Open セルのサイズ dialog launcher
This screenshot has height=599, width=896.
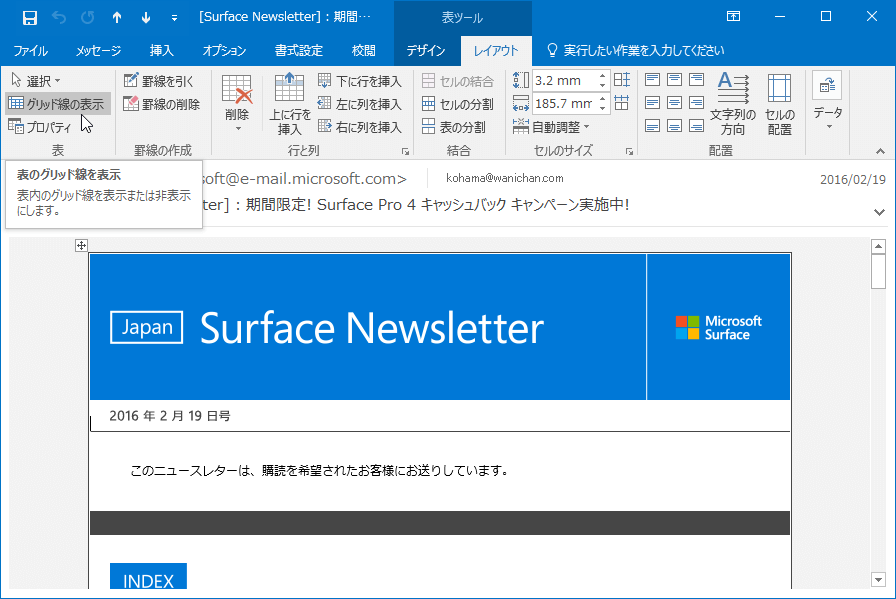tap(629, 151)
